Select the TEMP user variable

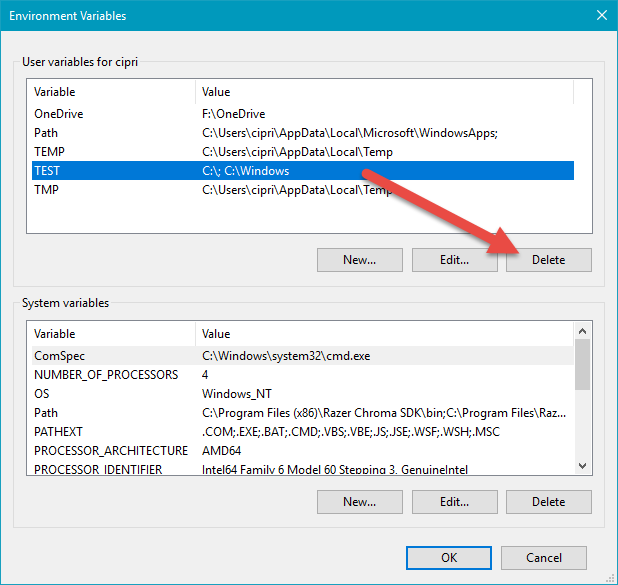pyautogui.click(x=303, y=152)
